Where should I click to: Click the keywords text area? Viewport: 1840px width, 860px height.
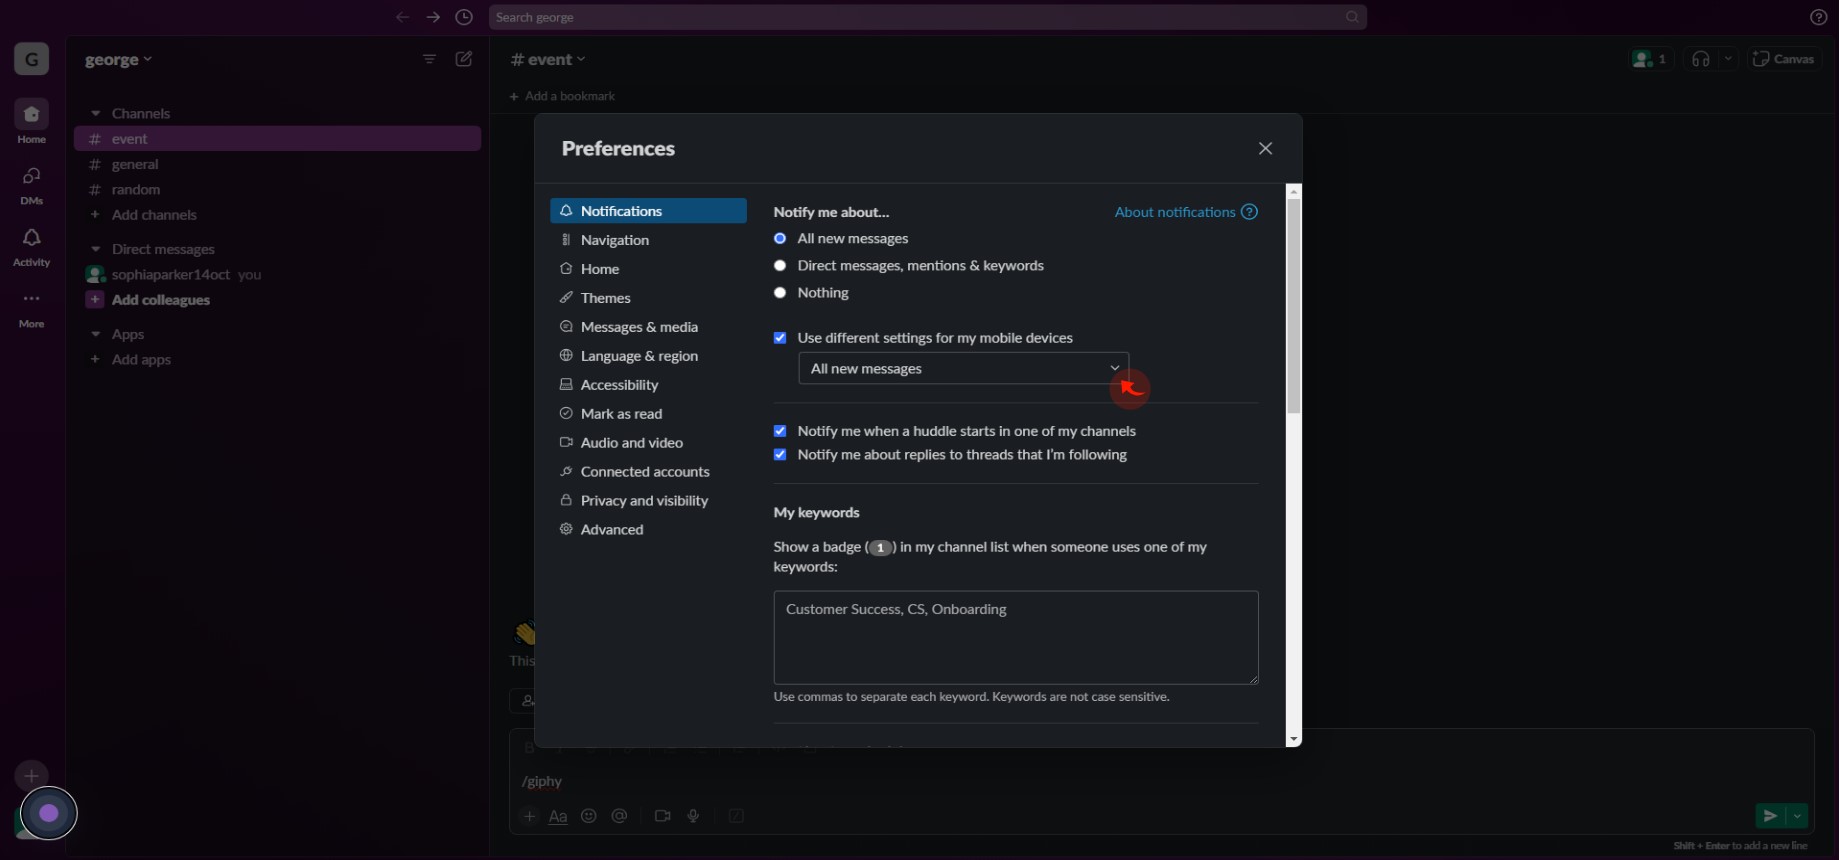1016,638
